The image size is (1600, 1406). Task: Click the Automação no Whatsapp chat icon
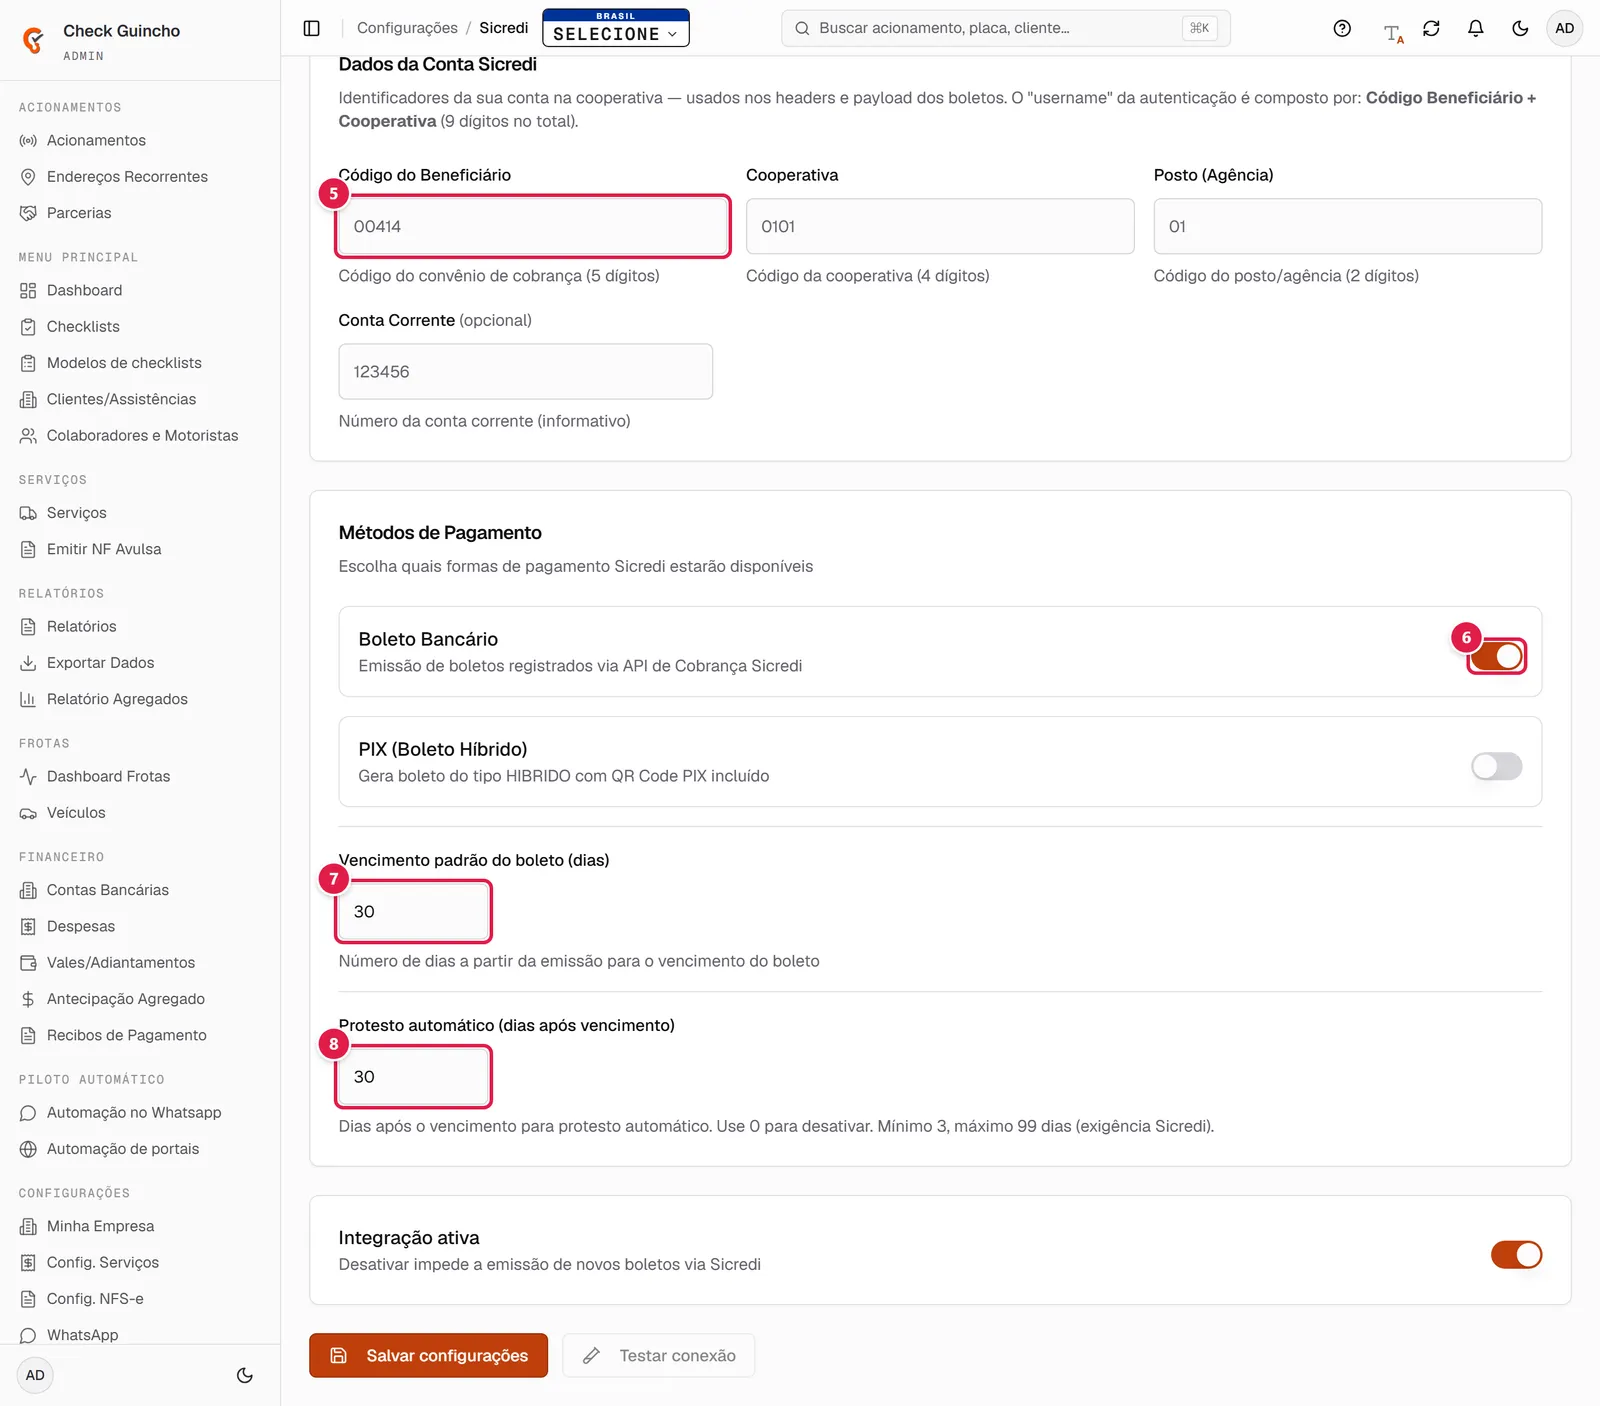click(28, 1113)
